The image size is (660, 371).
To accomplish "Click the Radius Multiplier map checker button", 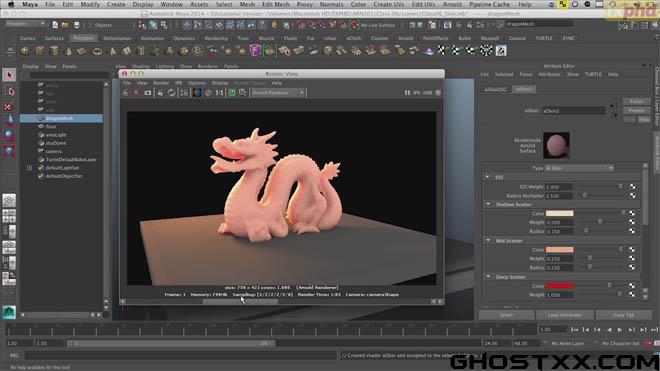I will coord(632,196).
